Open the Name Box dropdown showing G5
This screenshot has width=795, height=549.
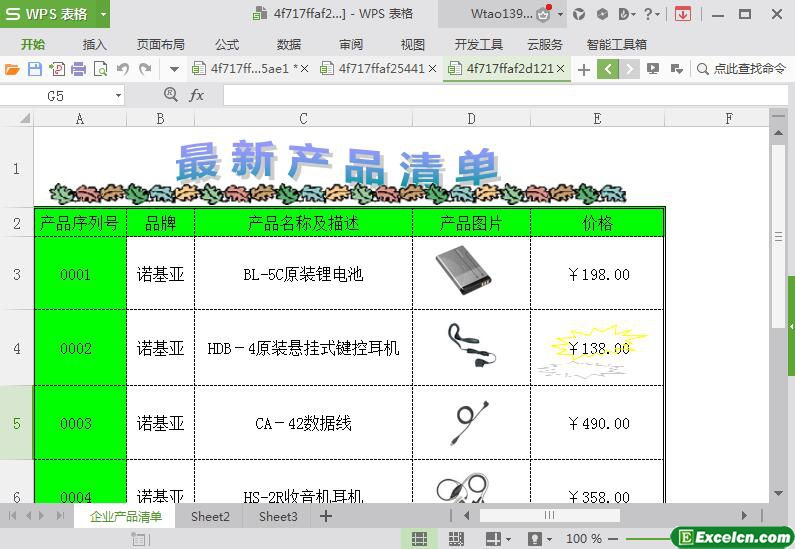pos(118,96)
